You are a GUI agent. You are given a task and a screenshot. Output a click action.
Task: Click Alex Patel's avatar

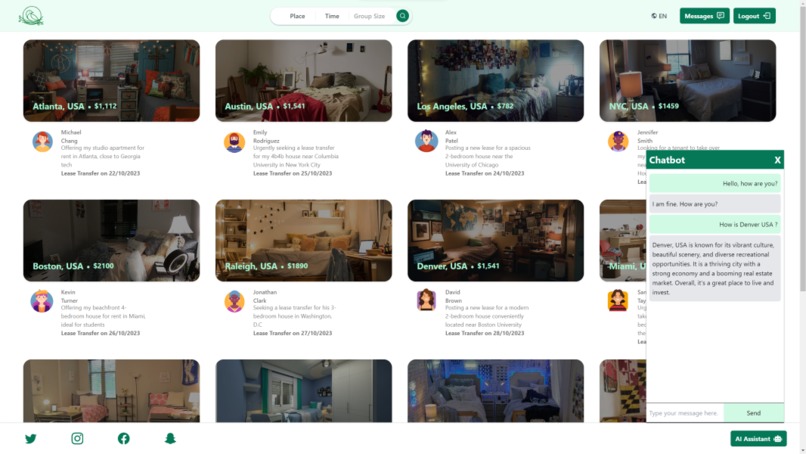click(x=426, y=141)
